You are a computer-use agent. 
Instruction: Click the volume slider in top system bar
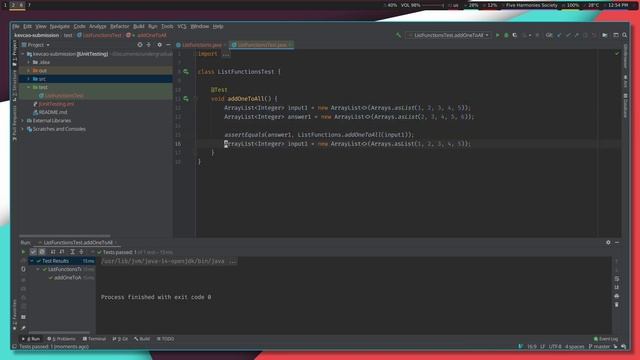433,5
